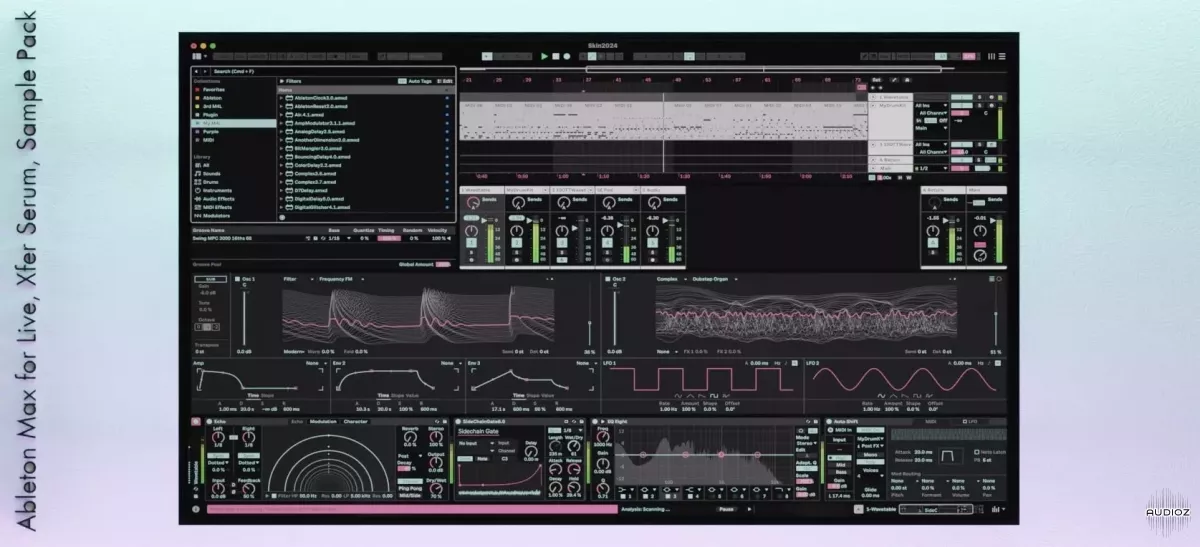
Task: Select the Favorites collection
Action: [x=214, y=90]
